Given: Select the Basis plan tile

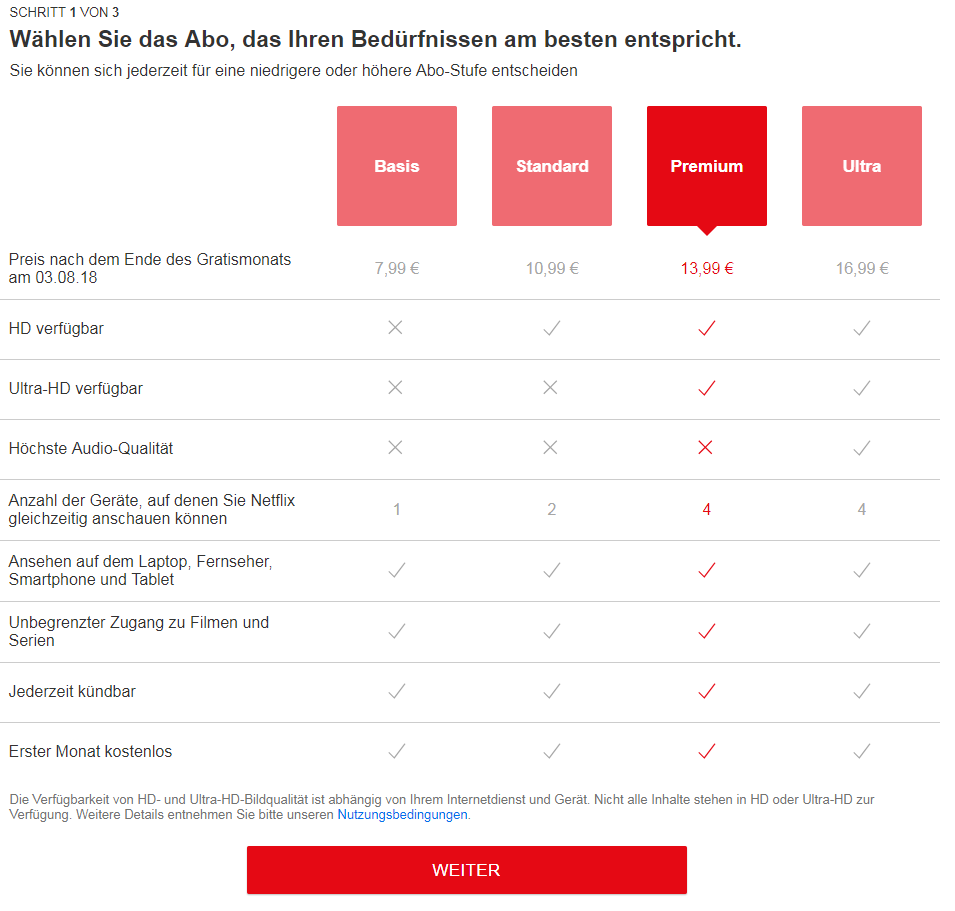Looking at the screenshot, I should [x=396, y=166].
